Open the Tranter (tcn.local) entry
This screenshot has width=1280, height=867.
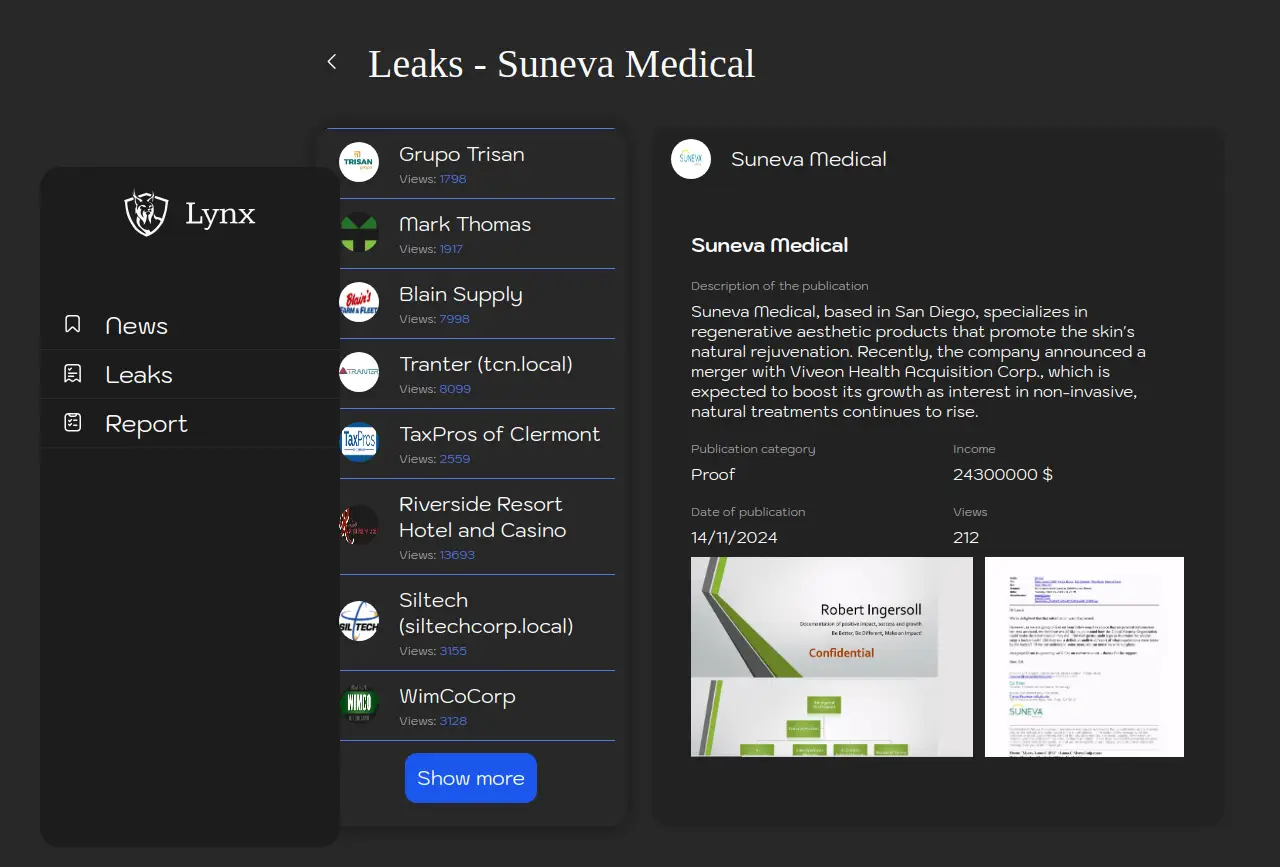(485, 365)
